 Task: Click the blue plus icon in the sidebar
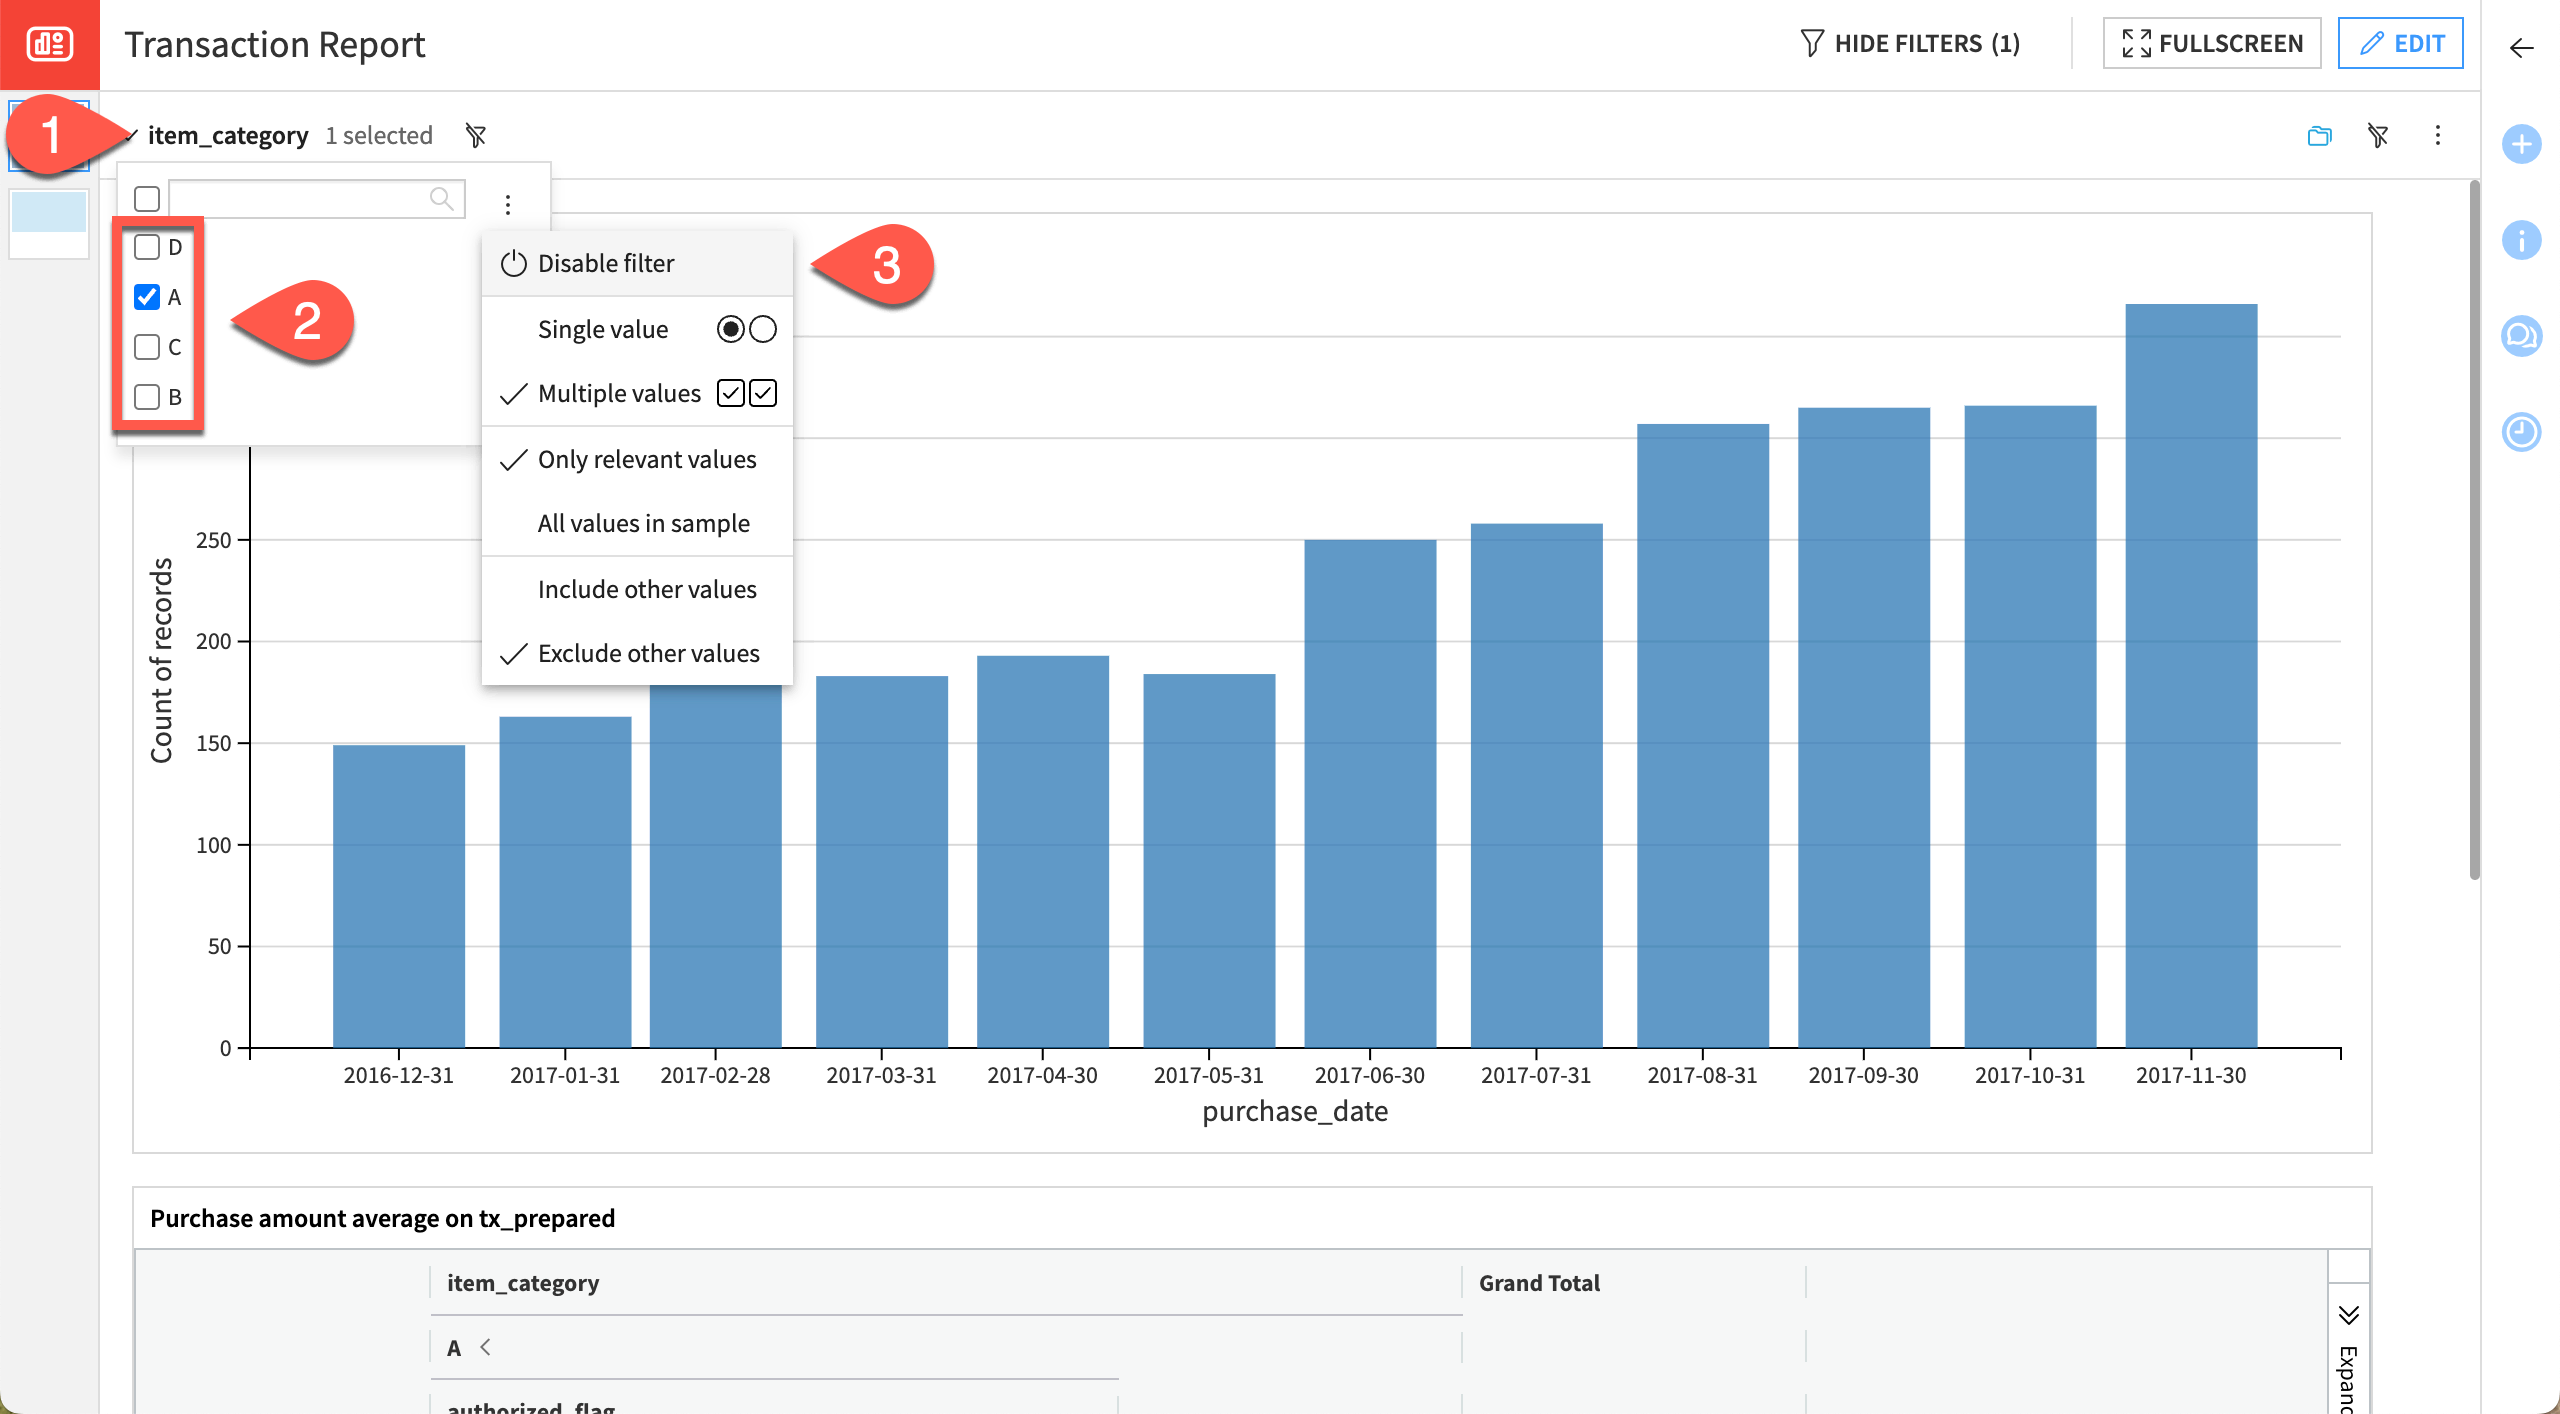[x=2521, y=144]
